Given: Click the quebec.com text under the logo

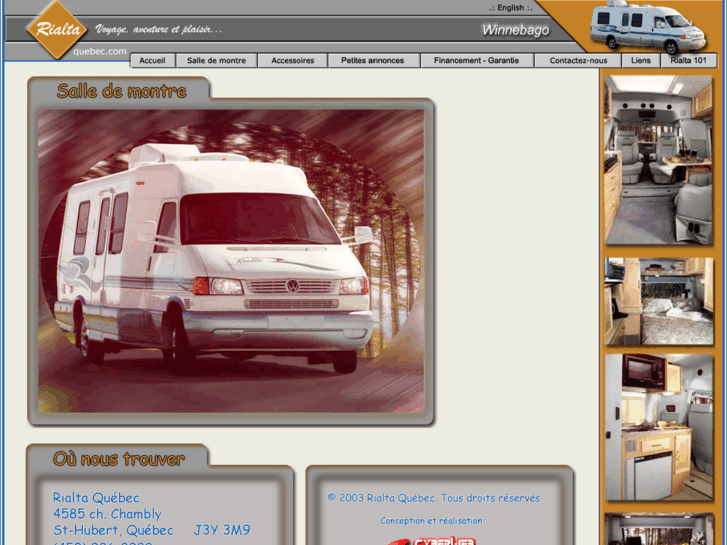Looking at the screenshot, I should pos(100,51).
